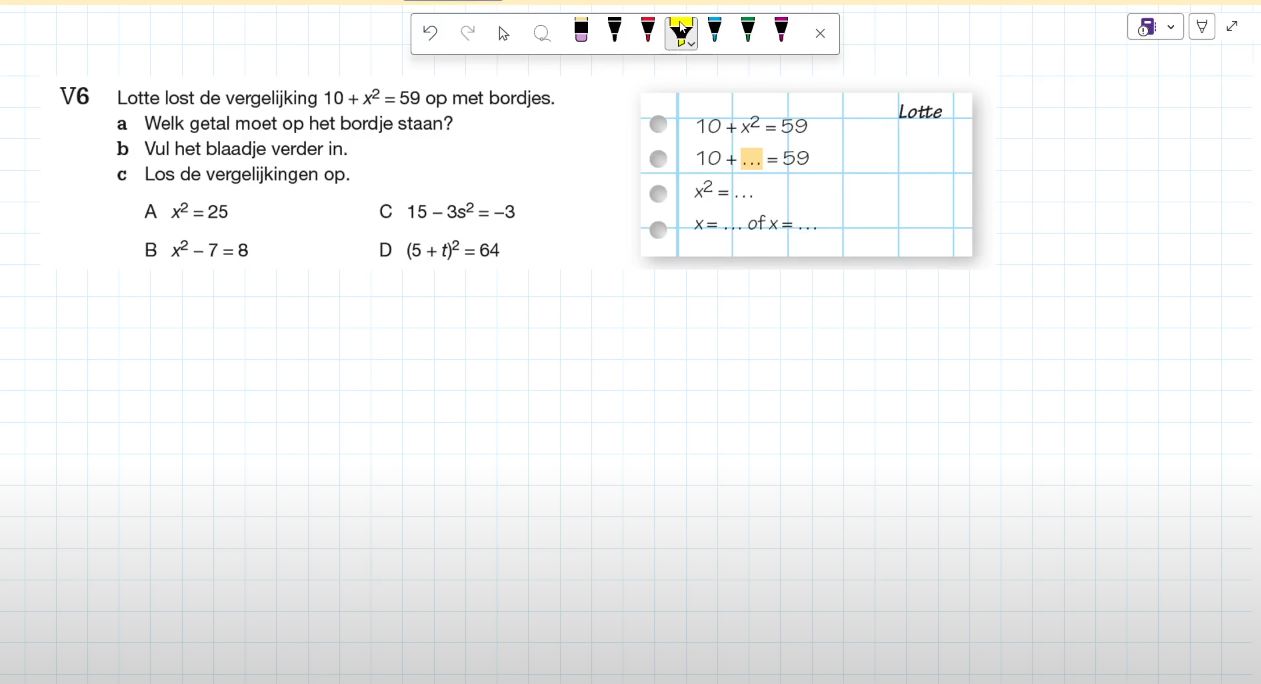Toggle the drawing pen mode button
Viewport: 1261px width, 684px height.
click(1202, 27)
